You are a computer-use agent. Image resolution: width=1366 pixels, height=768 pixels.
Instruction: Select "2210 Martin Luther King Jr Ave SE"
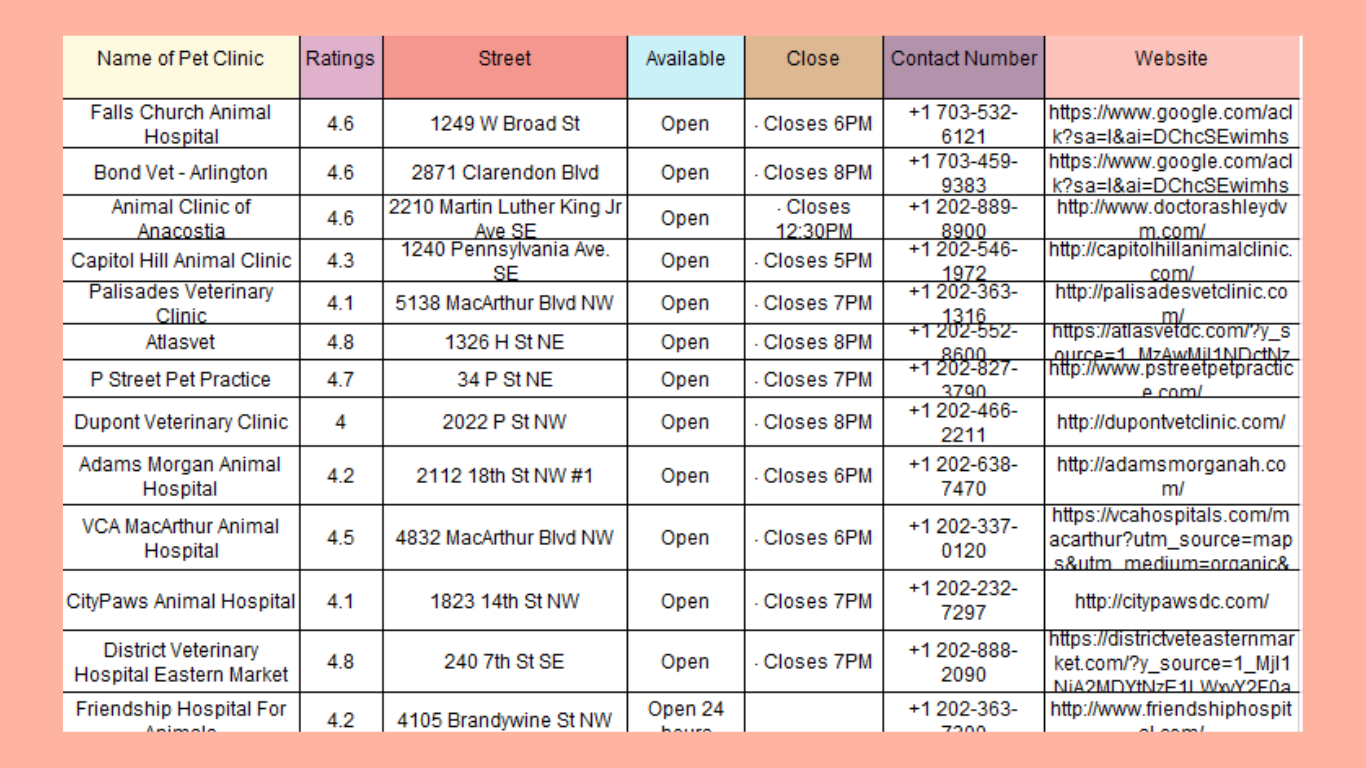click(x=505, y=218)
